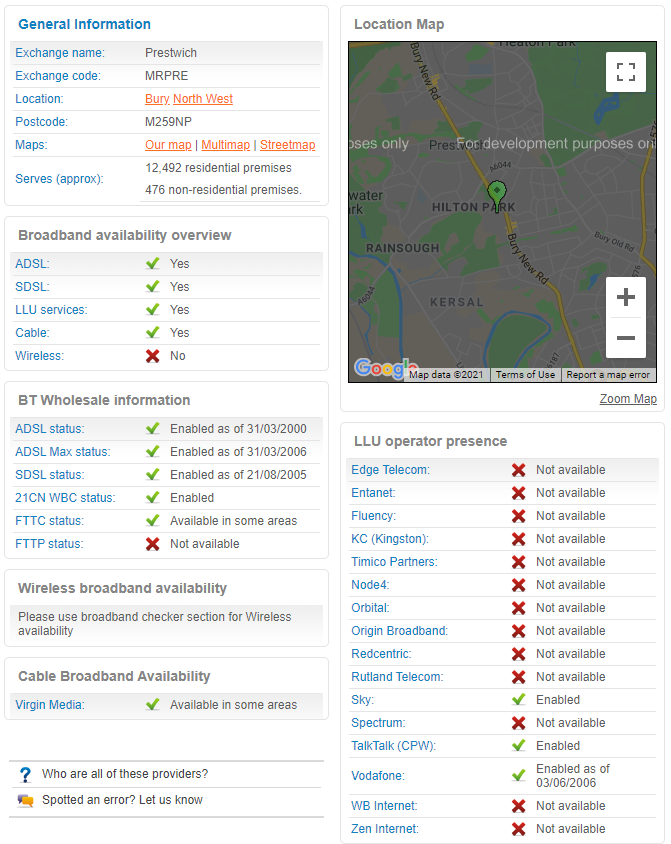The height and width of the screenshot is (844, 671).
Task: Click the 'LLU operator presence' heading
Action: coord(430,441)
